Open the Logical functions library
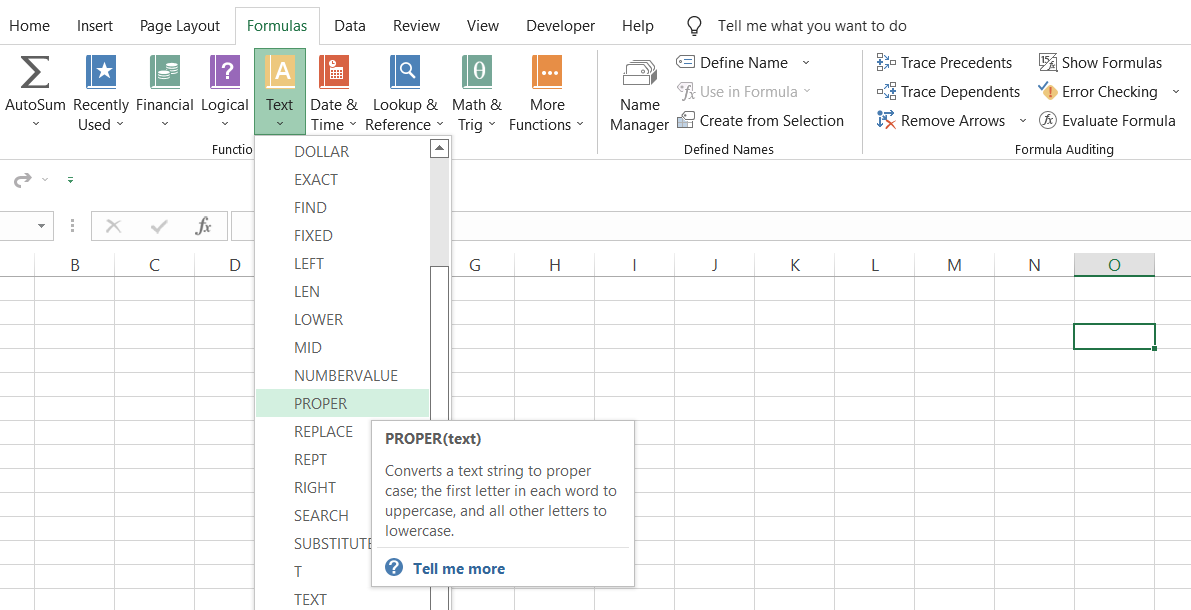This screenshot has width=1191, height=610. (225, 74)
